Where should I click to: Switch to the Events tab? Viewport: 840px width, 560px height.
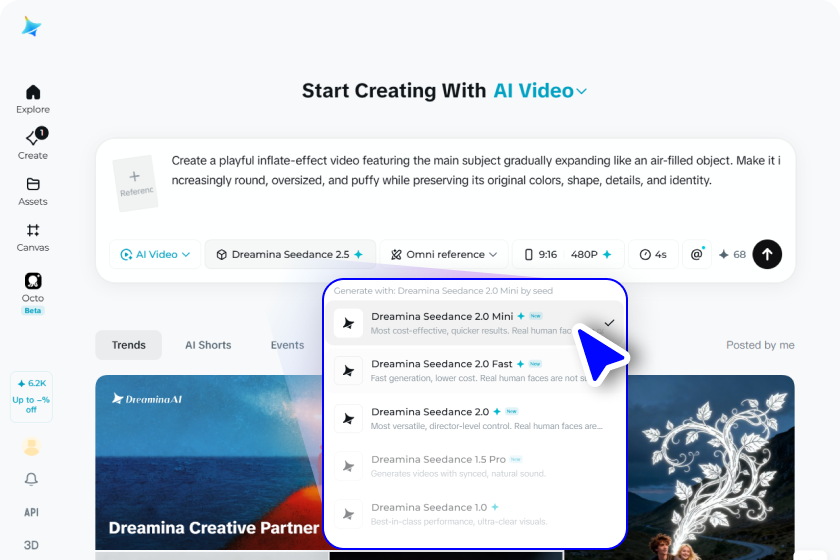[x=287, y=345]
